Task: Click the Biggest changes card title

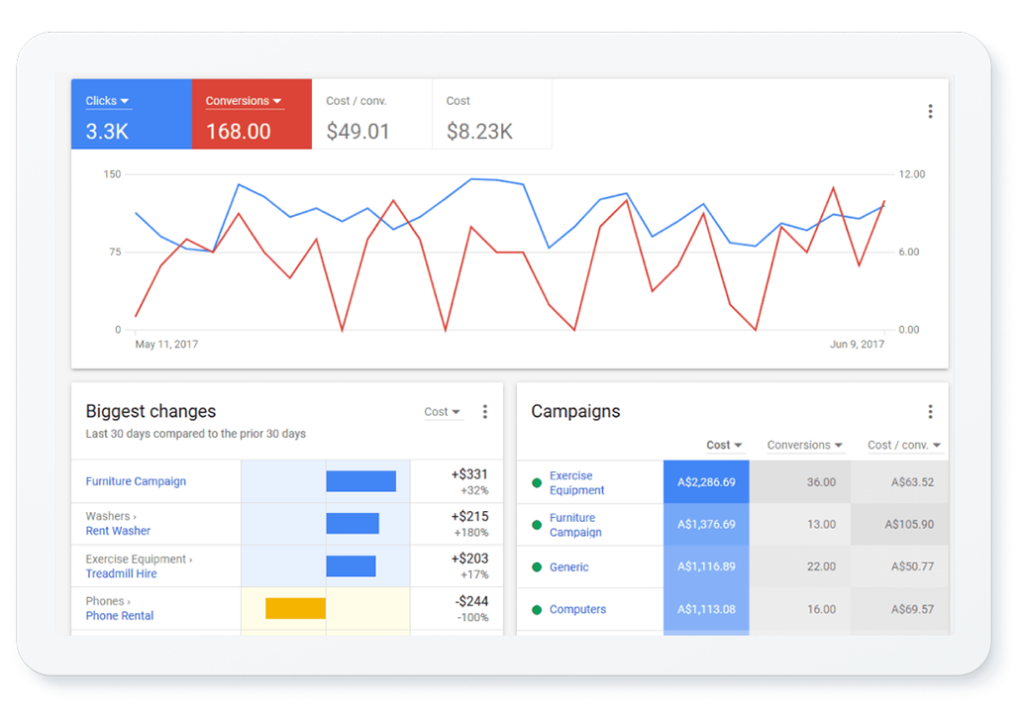Action: (x=151, y=411)
